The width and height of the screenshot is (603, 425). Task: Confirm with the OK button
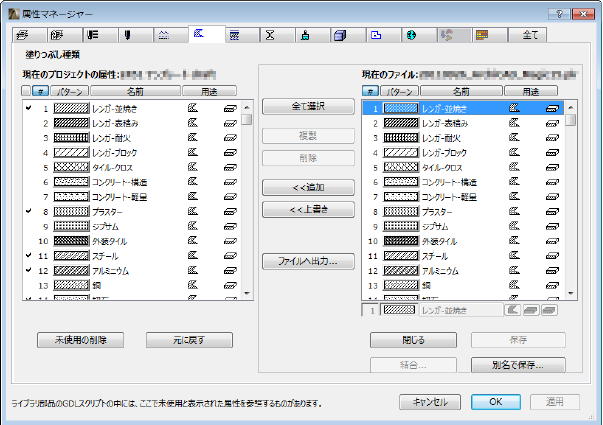496,402
